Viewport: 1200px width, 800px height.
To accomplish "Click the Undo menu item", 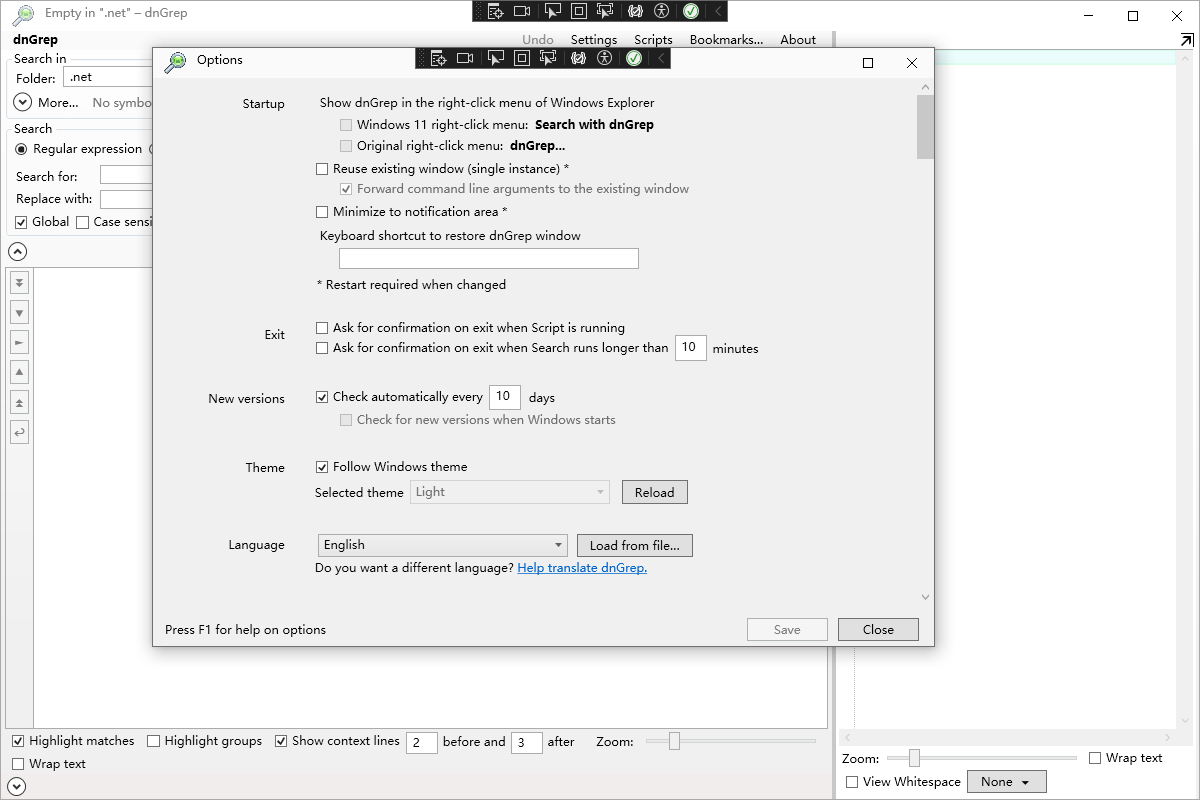I will click(x=538, y=40).
